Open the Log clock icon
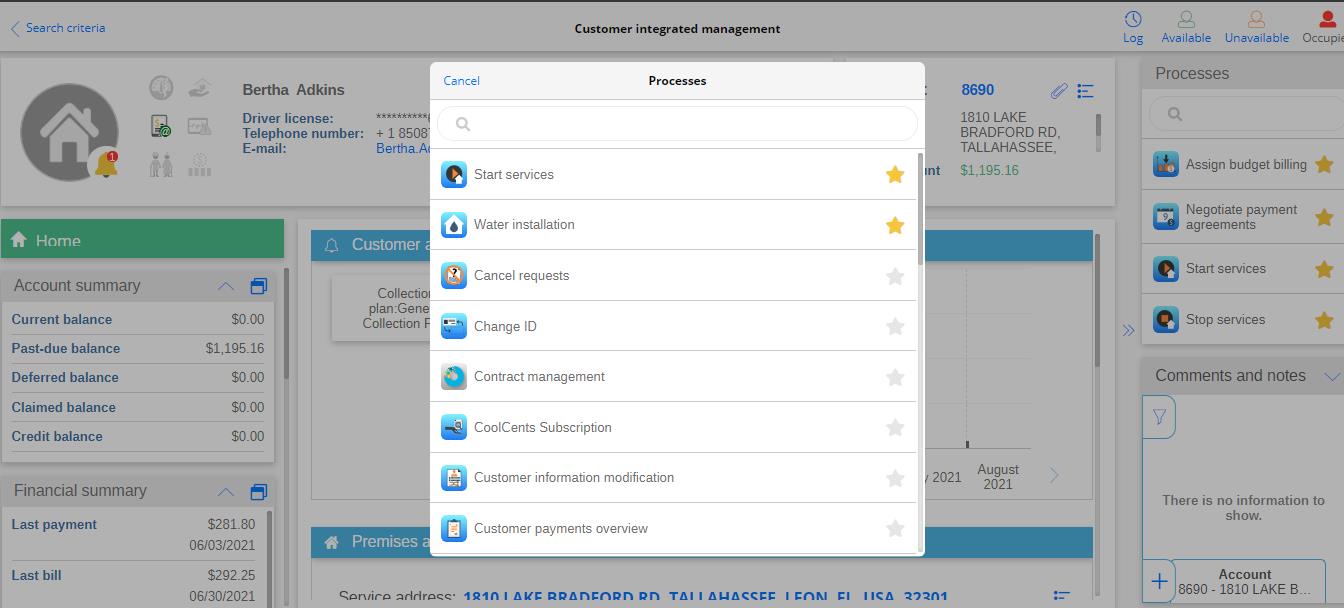1344x608 pixels. (1133, 20)
